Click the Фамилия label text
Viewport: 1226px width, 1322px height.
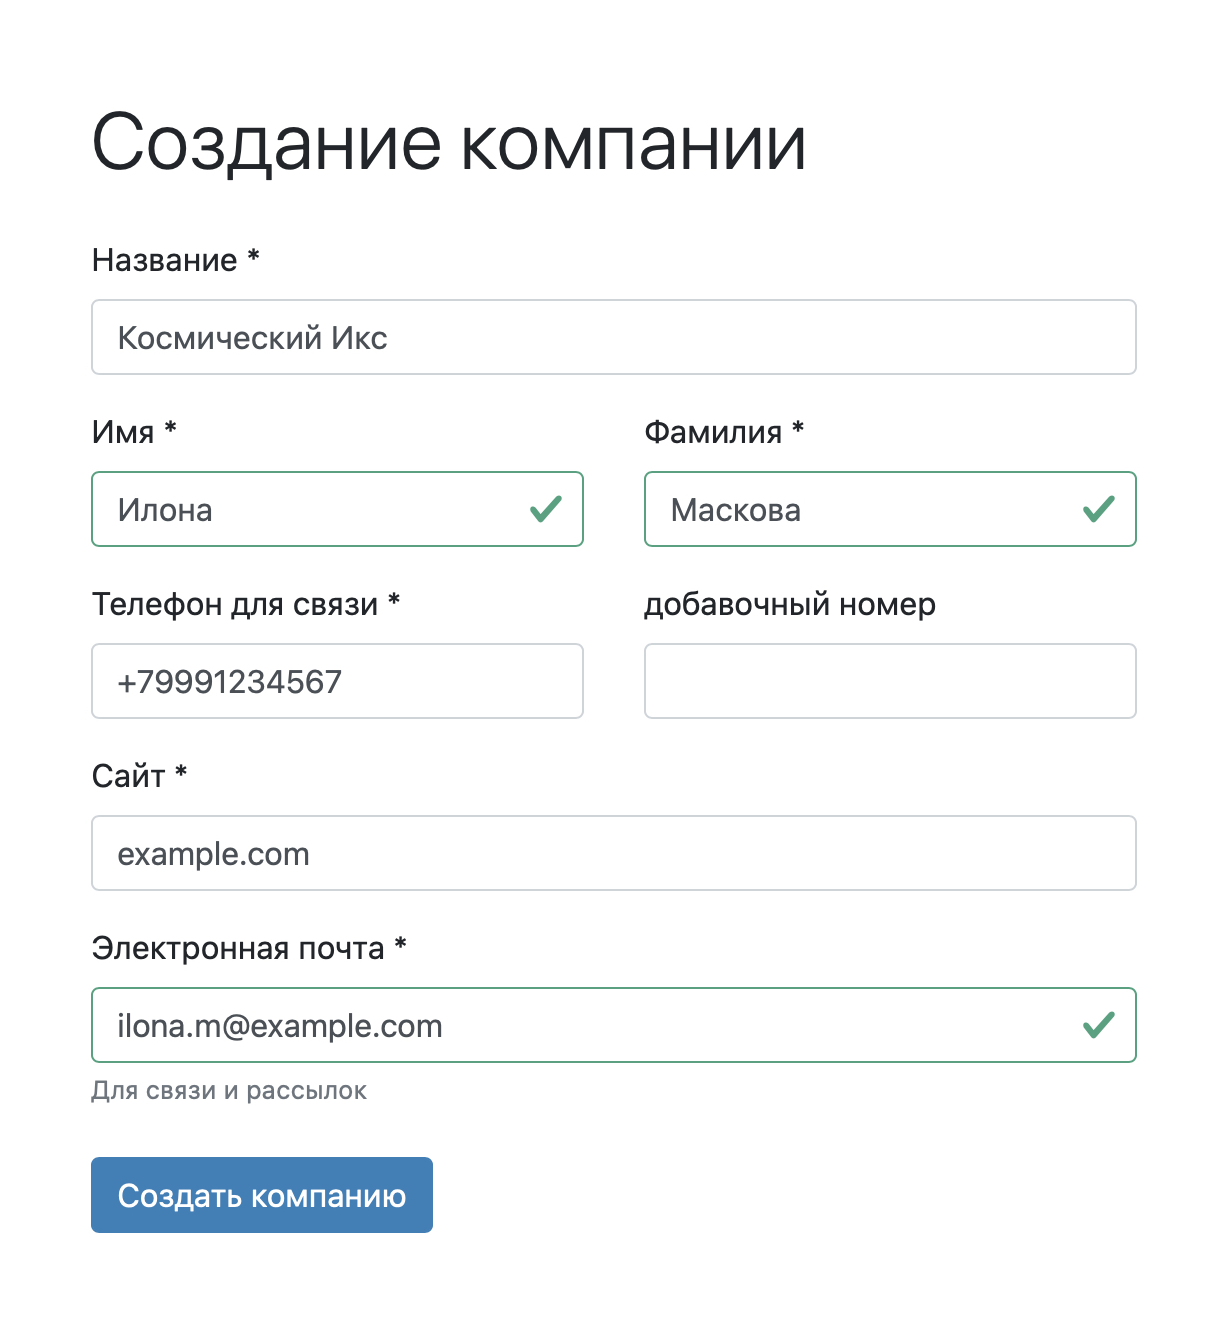point(713,432)
